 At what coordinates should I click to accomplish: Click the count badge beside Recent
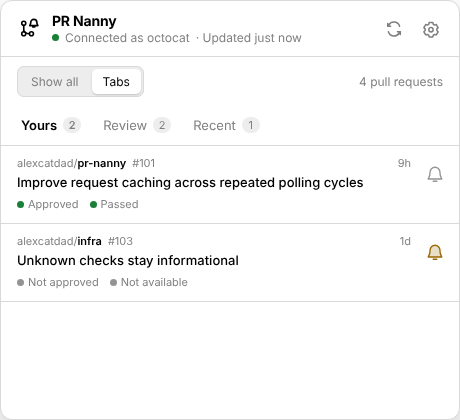251,125
